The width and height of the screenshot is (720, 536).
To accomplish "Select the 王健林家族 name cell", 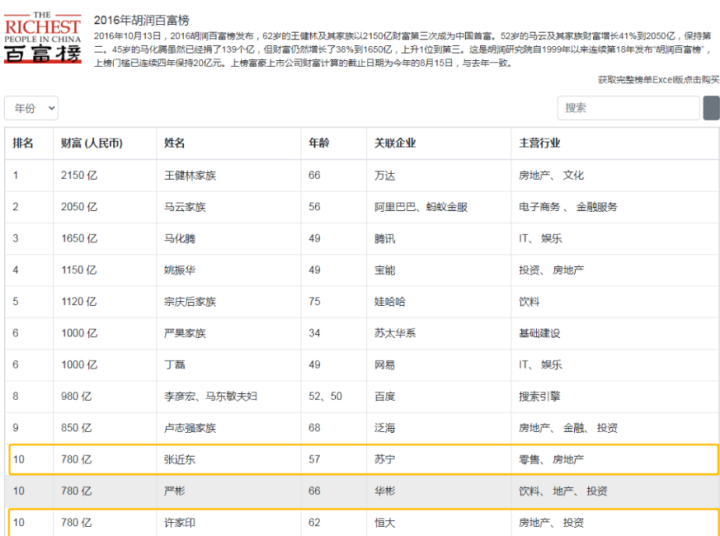I will [190, 175].
